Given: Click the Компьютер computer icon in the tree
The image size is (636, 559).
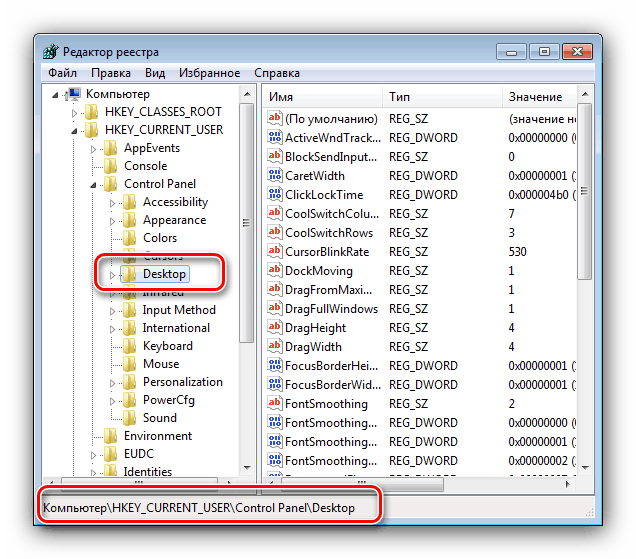Looking at the screenshot, I should (74, 94).
